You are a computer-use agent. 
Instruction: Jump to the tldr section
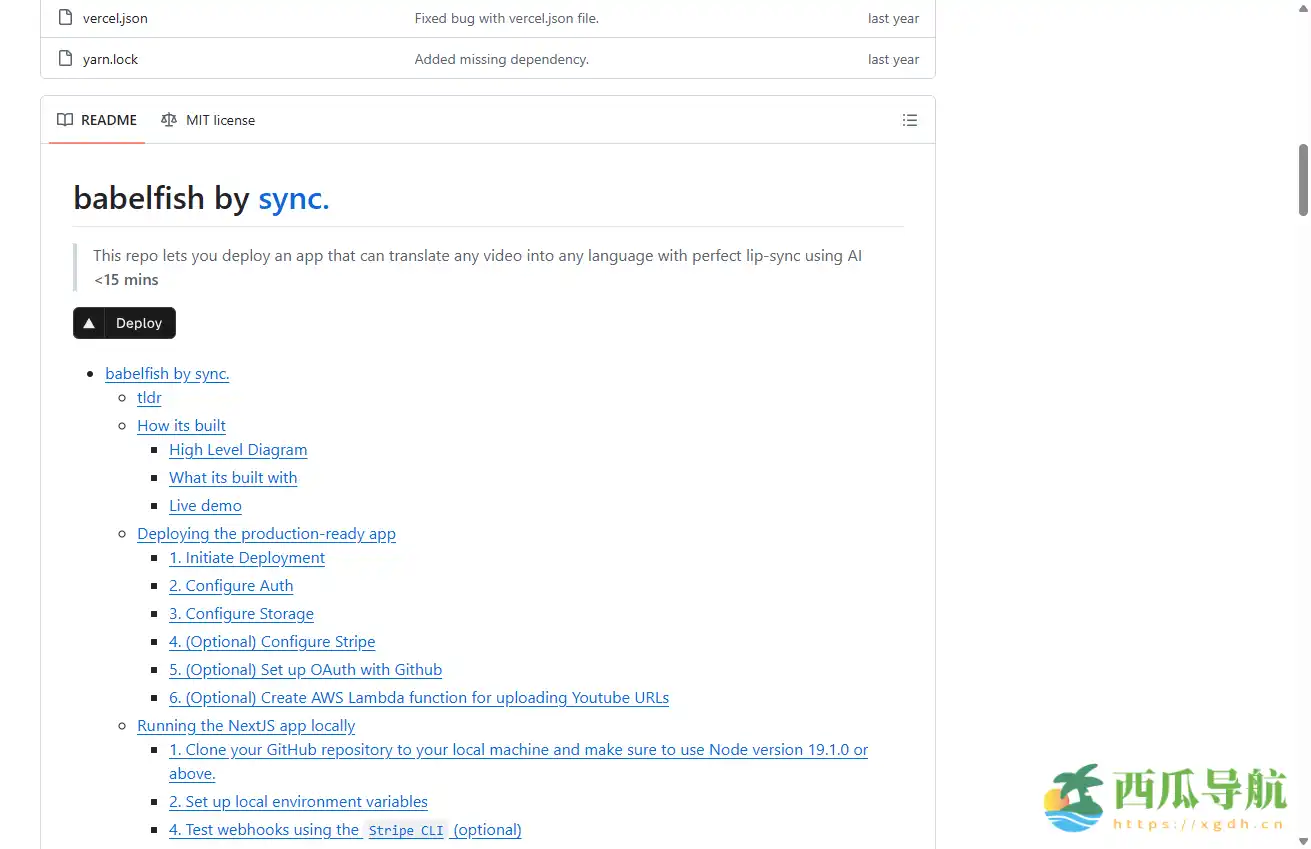coord(149,398)
